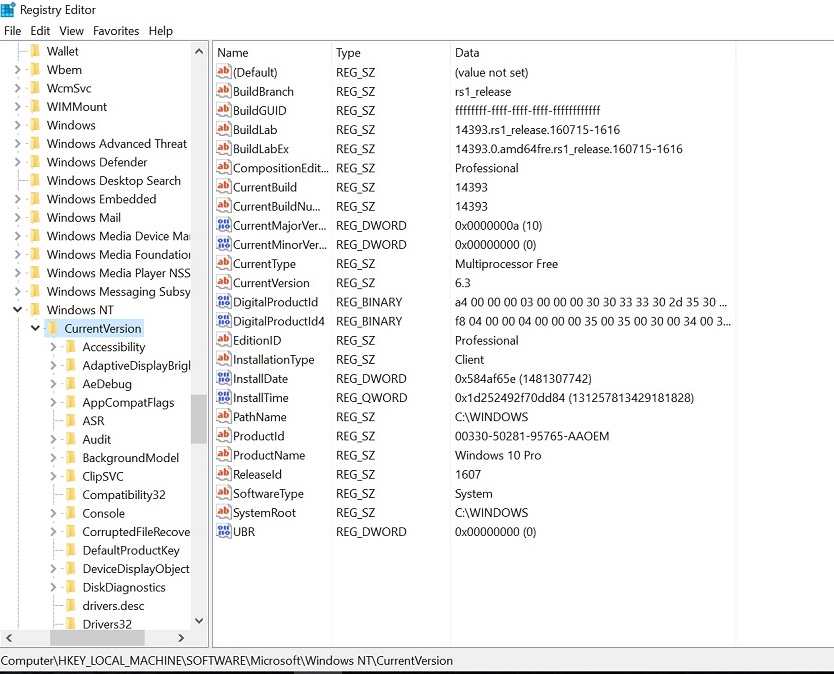This screenshot has height=674, width=834.
Task: Click the string icon beside BuildGUID
Action: [223, 110]
